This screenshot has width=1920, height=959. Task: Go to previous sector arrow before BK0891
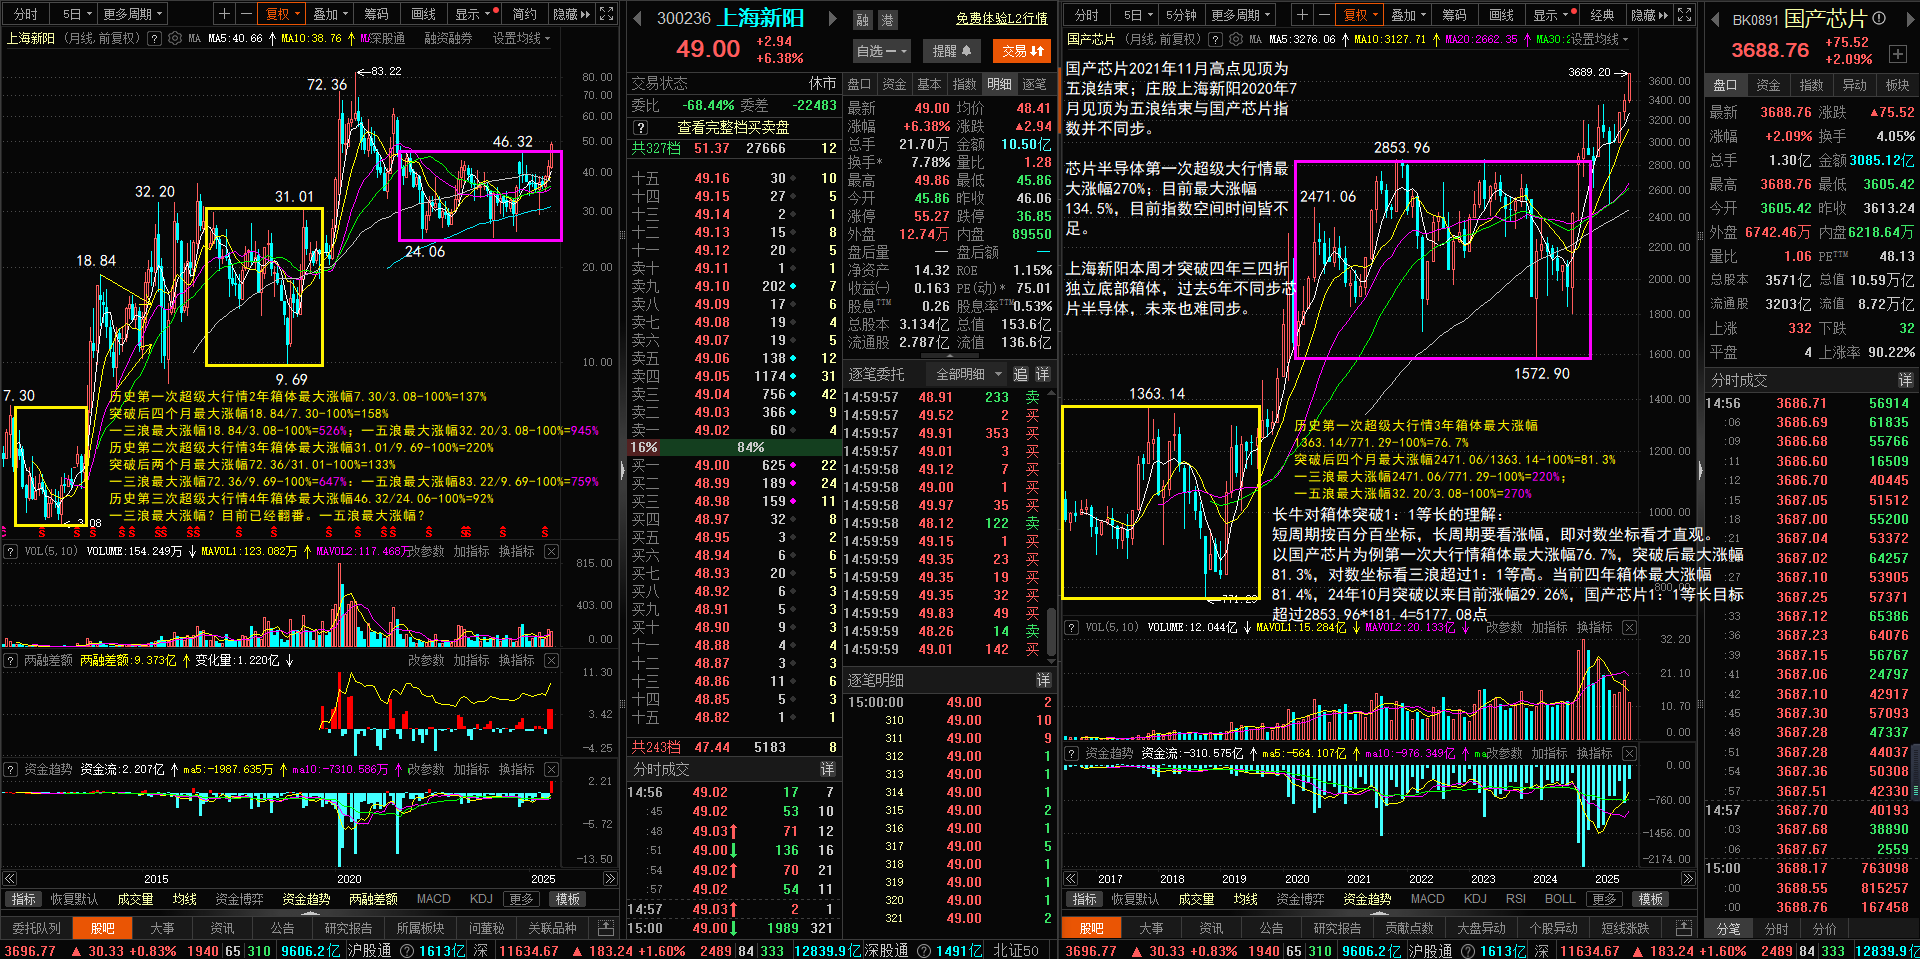(1715, 19)
